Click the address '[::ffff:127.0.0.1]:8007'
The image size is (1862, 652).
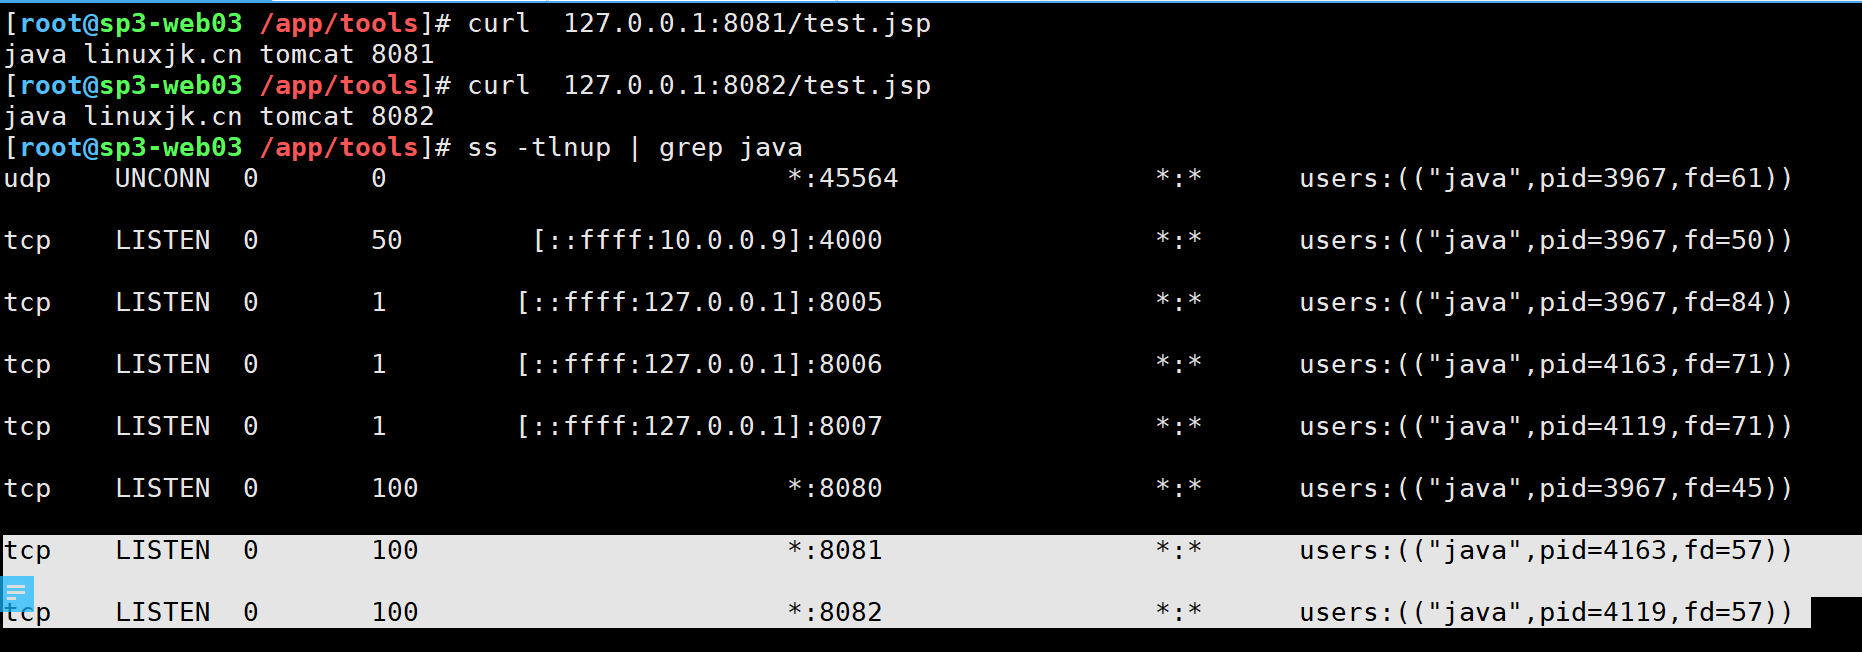coord(699,427)
